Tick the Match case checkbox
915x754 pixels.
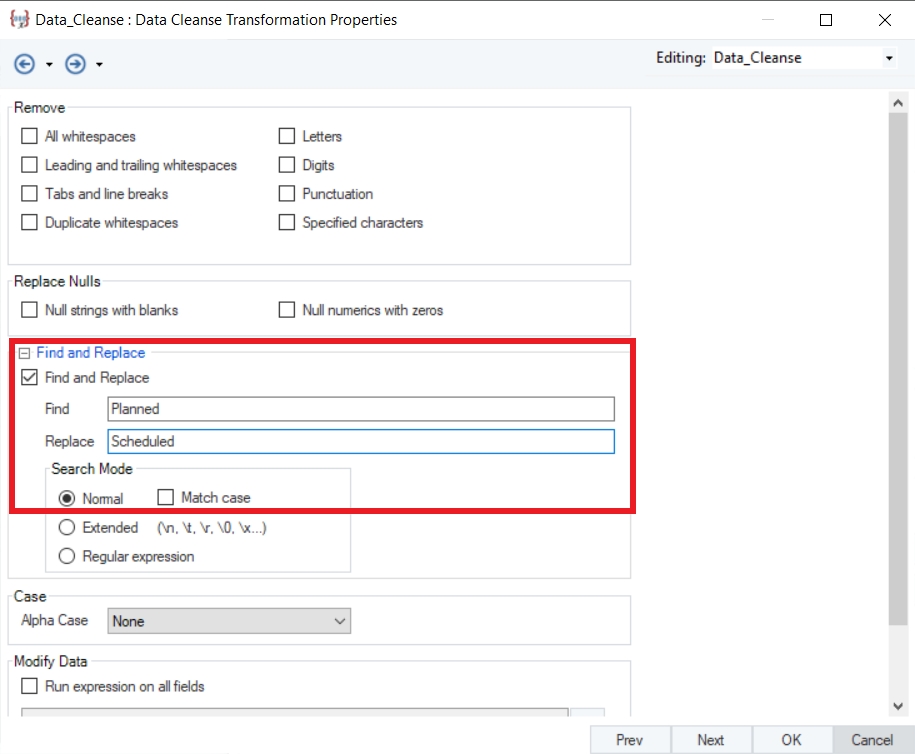pyautogui.click(x=166, y=497)
